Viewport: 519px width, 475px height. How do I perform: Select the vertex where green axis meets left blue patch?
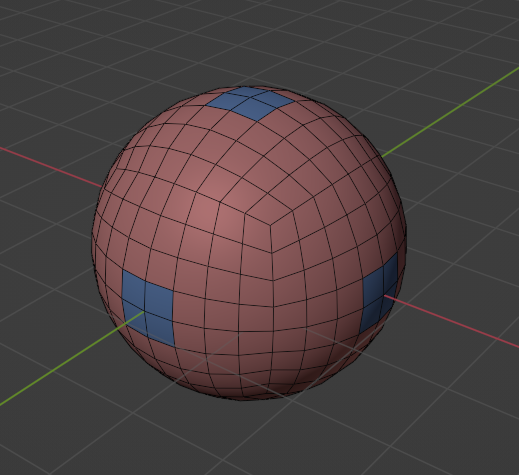pyautogui.click(x=145, y=312)
